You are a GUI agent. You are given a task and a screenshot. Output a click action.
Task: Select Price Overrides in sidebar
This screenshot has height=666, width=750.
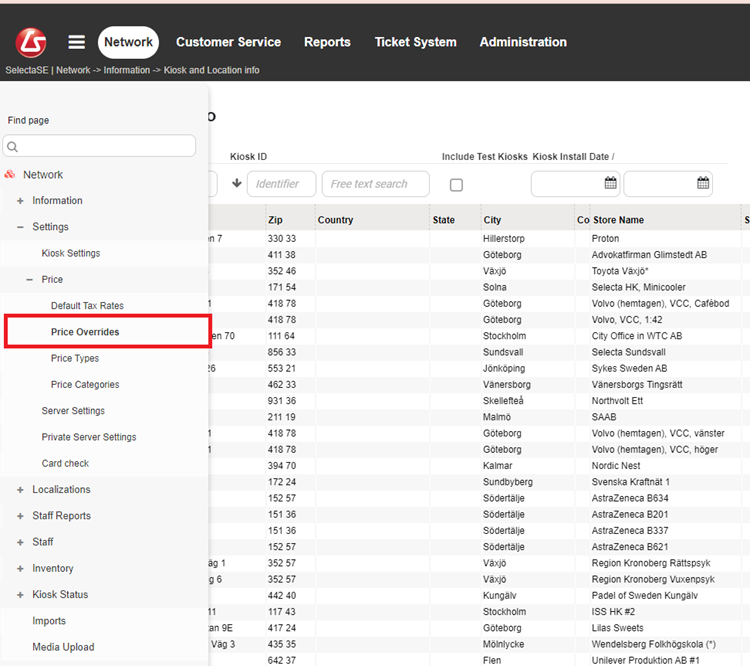pyautogui.click(x=85, y=332)
